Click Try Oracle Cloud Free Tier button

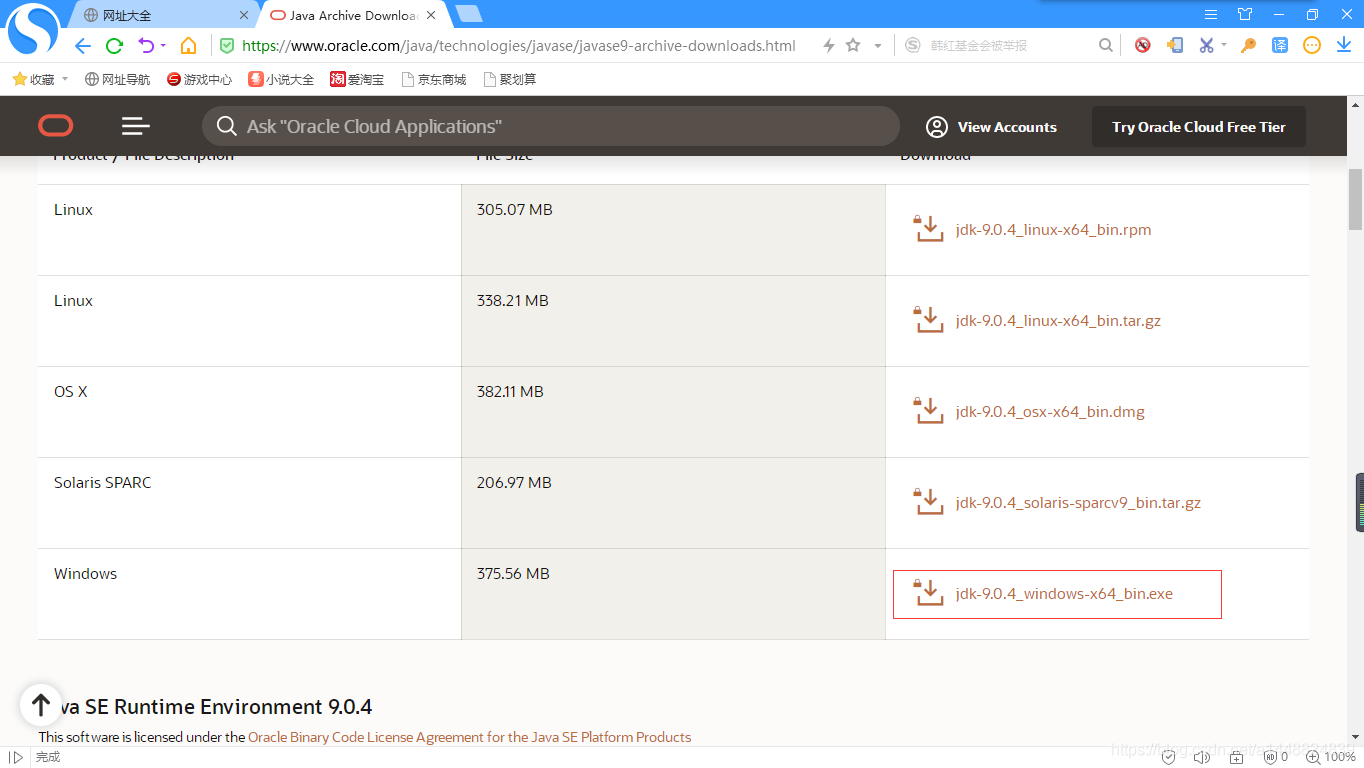[x=1199, y=127]
